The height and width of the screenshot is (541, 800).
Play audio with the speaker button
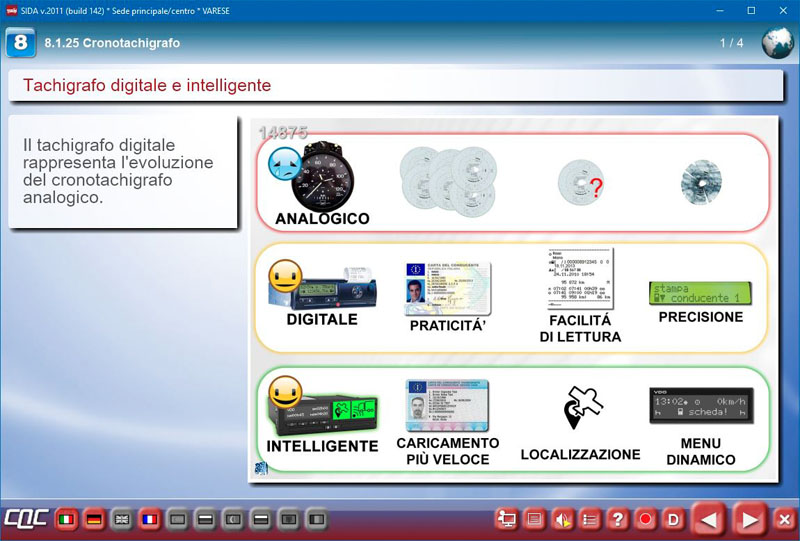coord(563,520)
